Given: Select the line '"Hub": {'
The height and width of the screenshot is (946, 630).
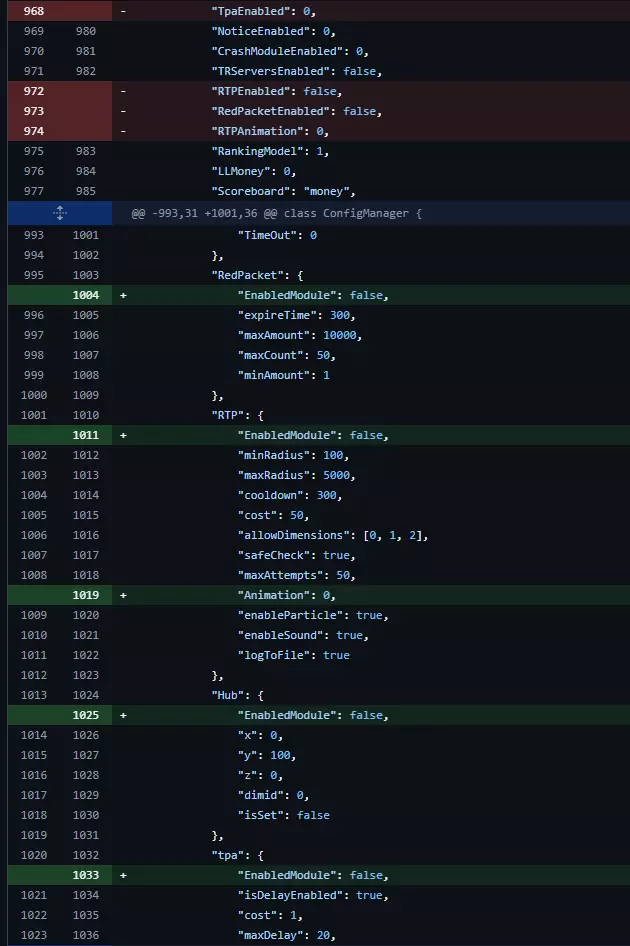Looking at the screenshot, I should [x=237, y=694].
